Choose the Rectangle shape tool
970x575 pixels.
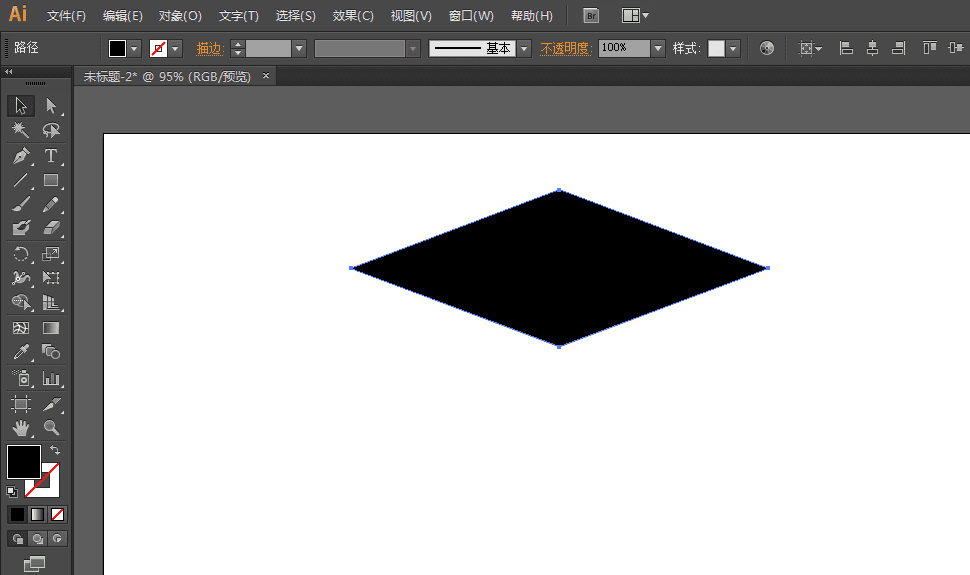tap(51, 181)
